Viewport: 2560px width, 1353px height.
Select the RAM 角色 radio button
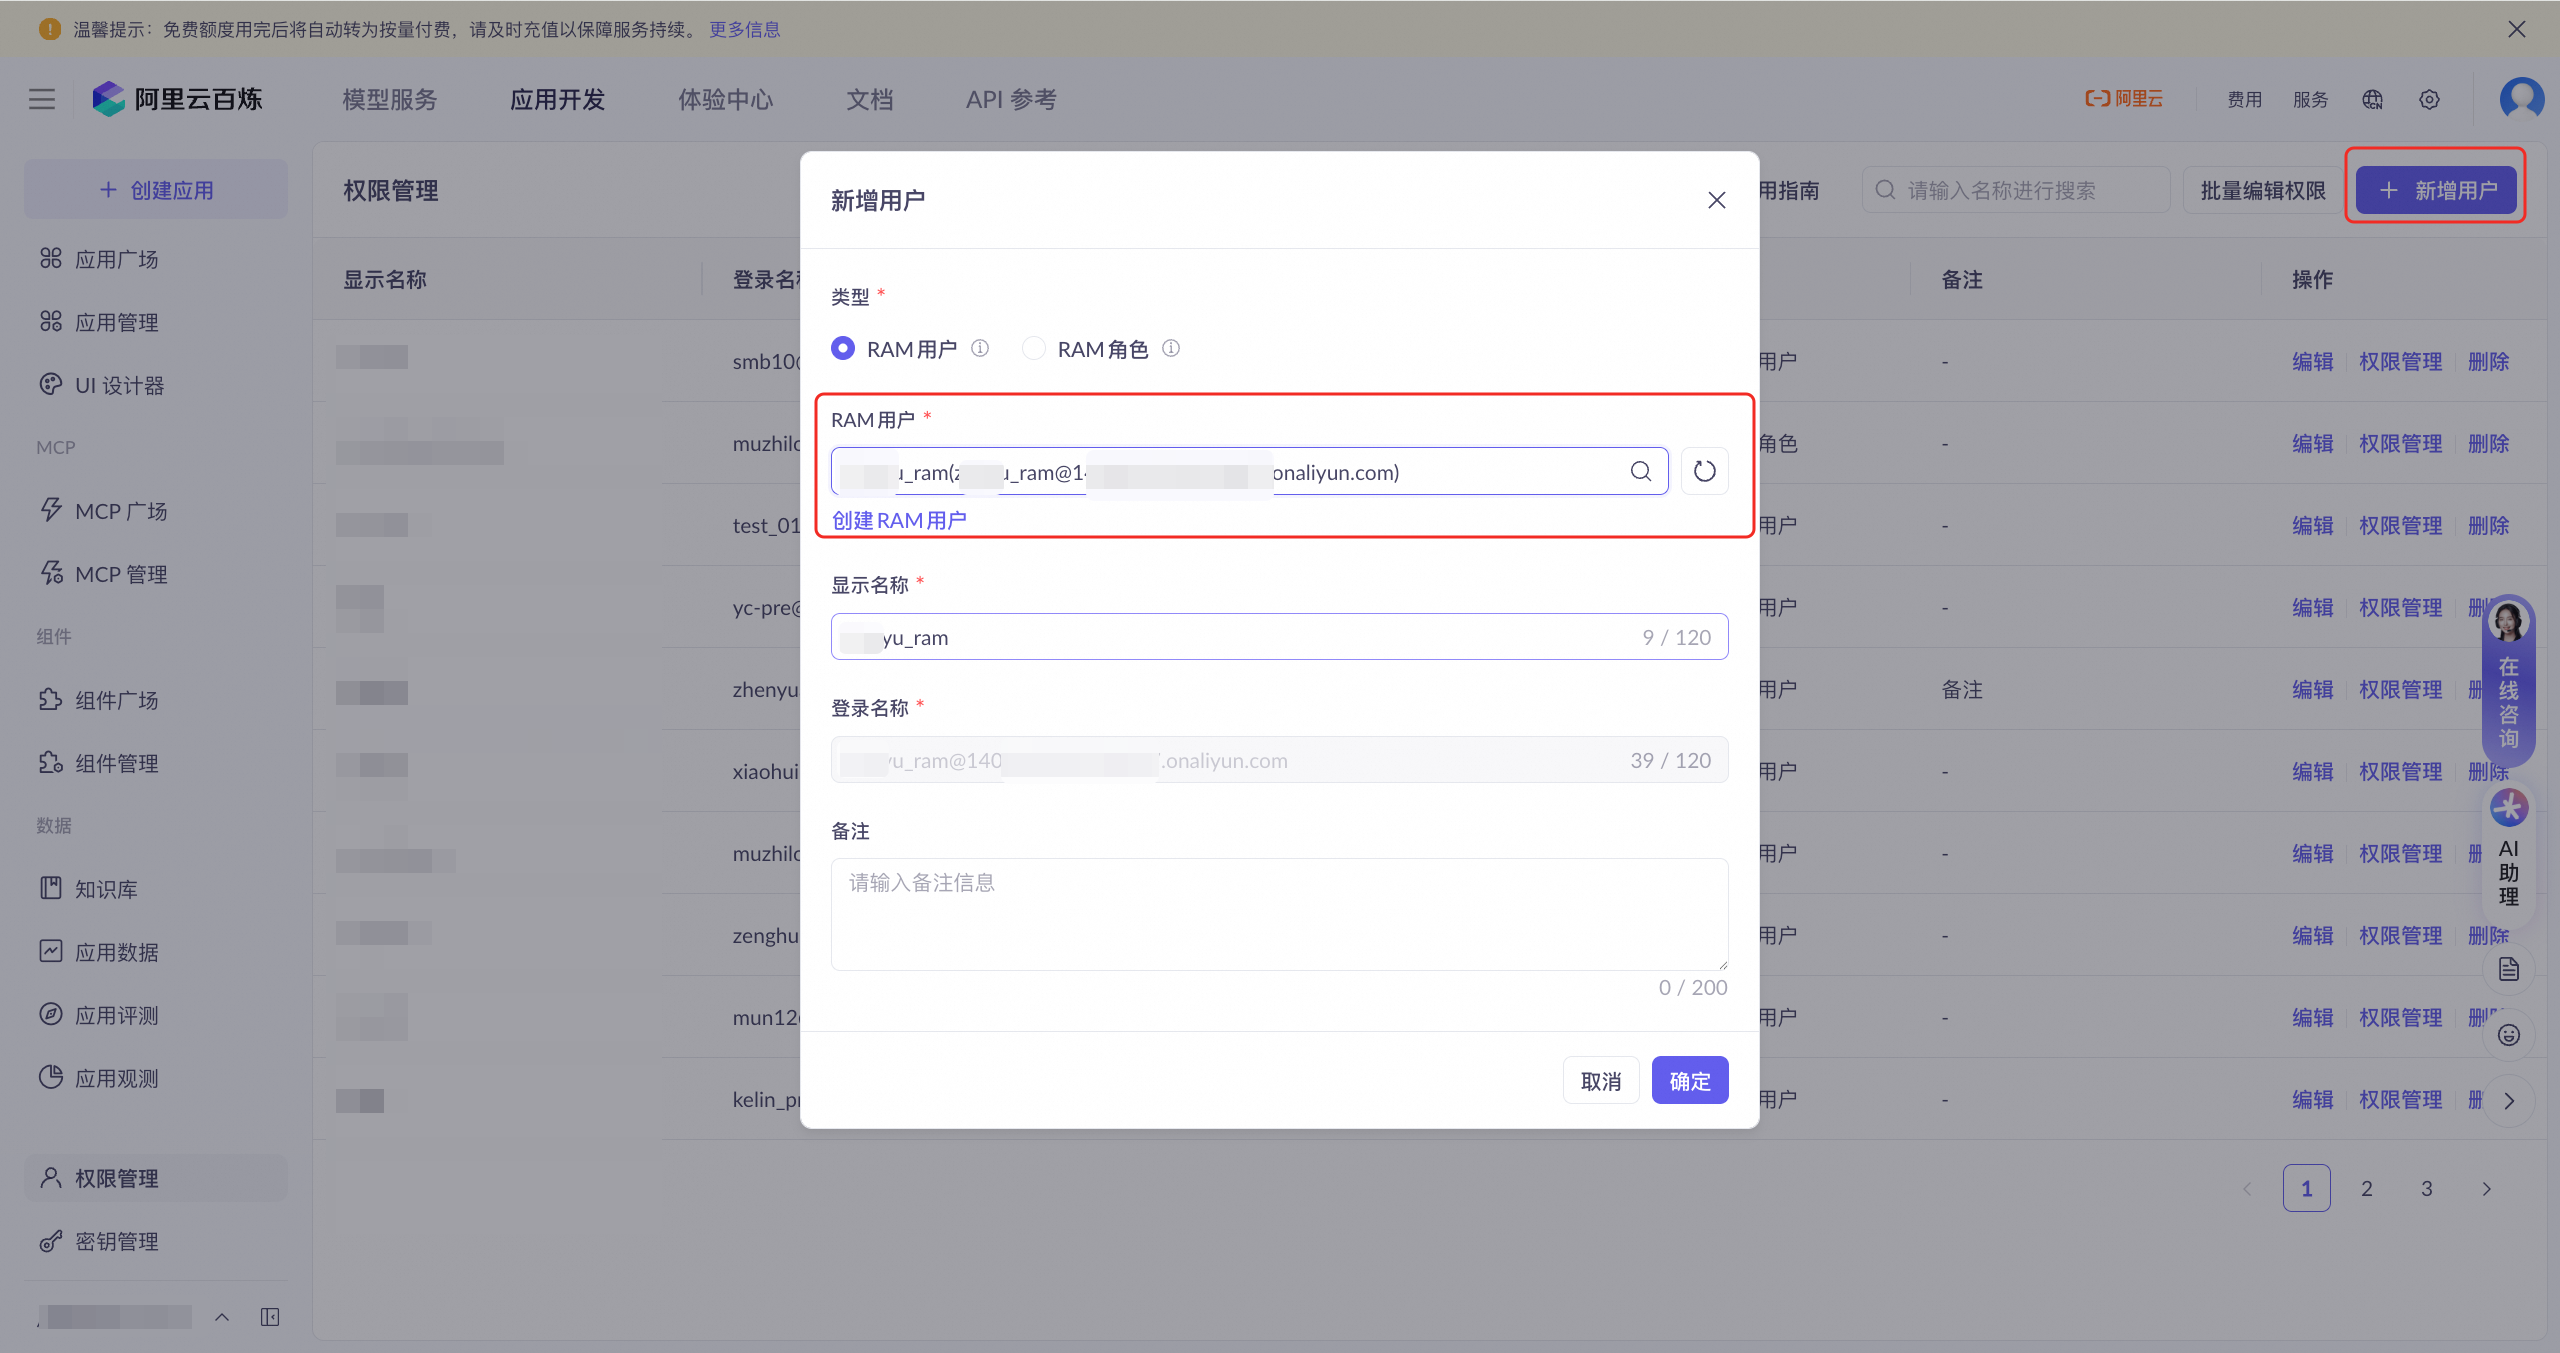(x=1034, y=348)
